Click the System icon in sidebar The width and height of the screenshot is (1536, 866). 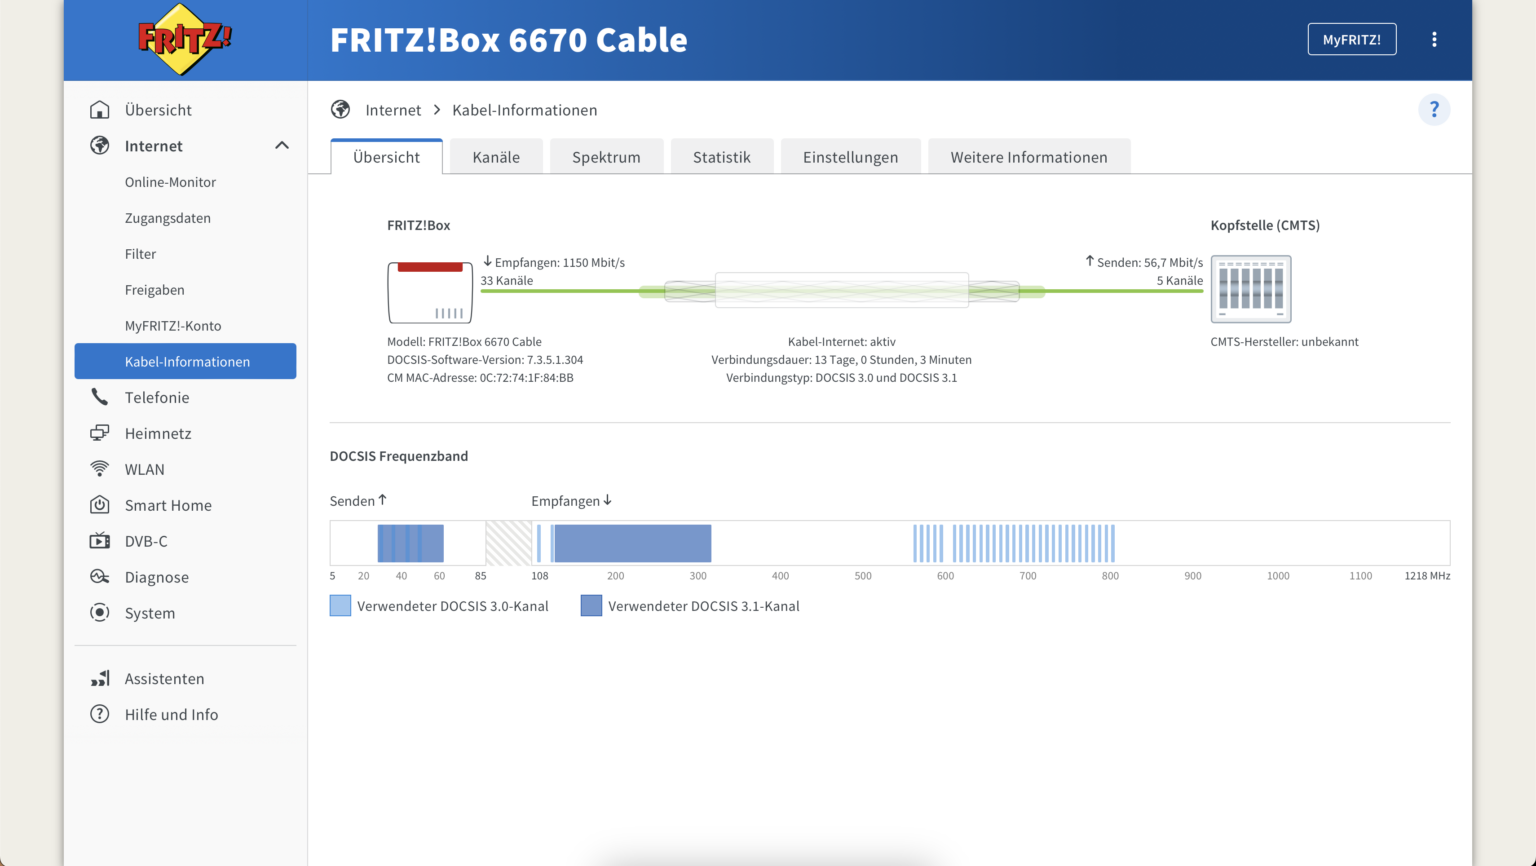(100, 613)
